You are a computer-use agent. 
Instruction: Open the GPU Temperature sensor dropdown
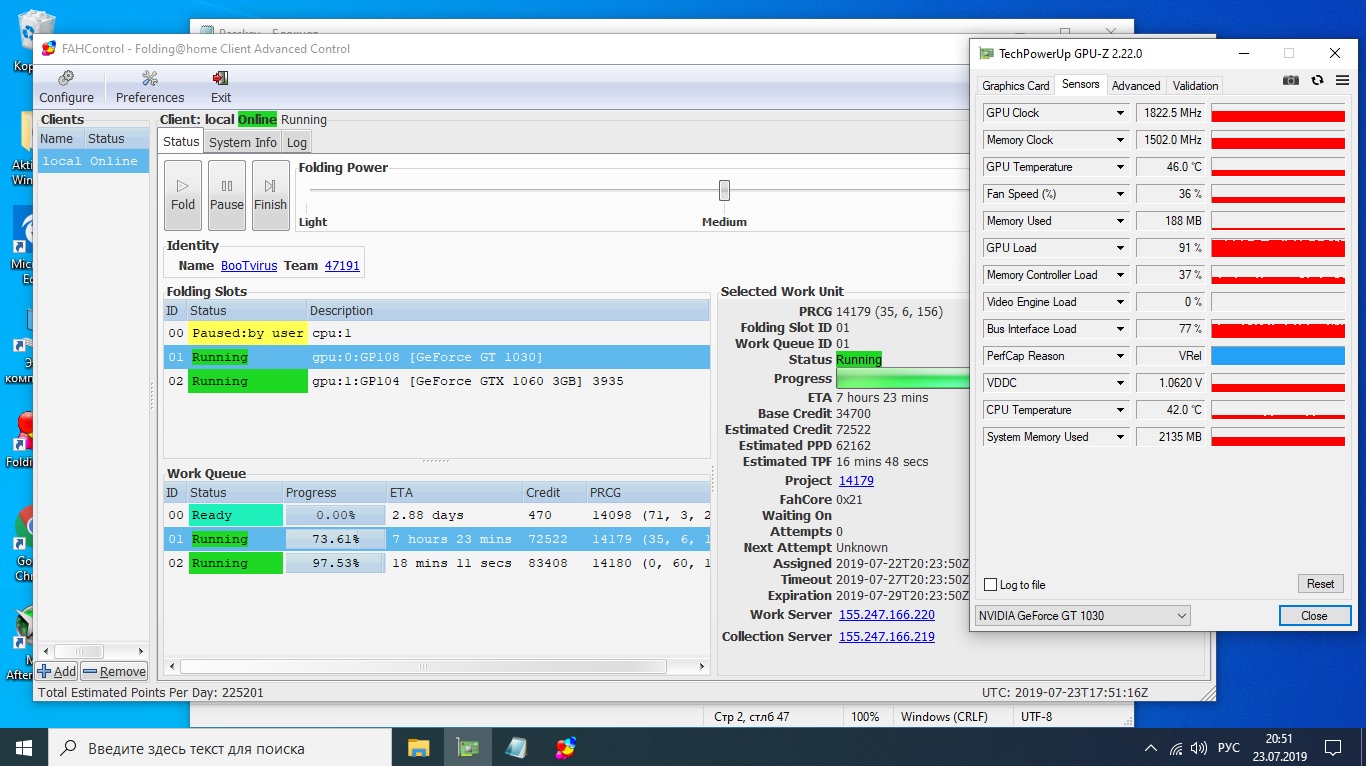tap(1120, 167)
